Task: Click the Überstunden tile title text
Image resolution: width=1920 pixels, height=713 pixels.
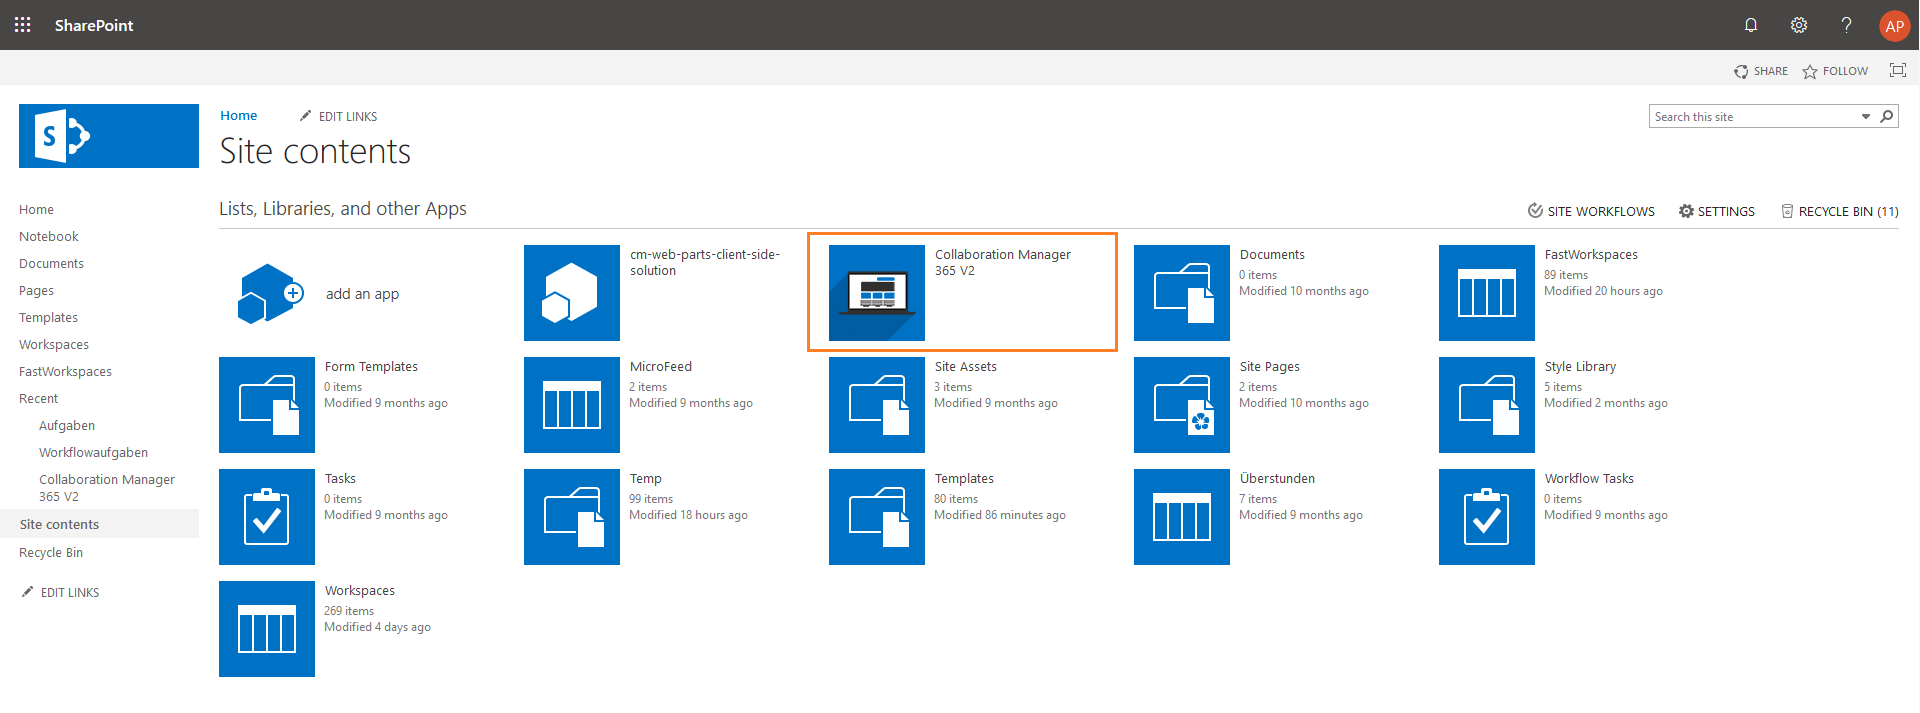Action: tap(1277, 479)
